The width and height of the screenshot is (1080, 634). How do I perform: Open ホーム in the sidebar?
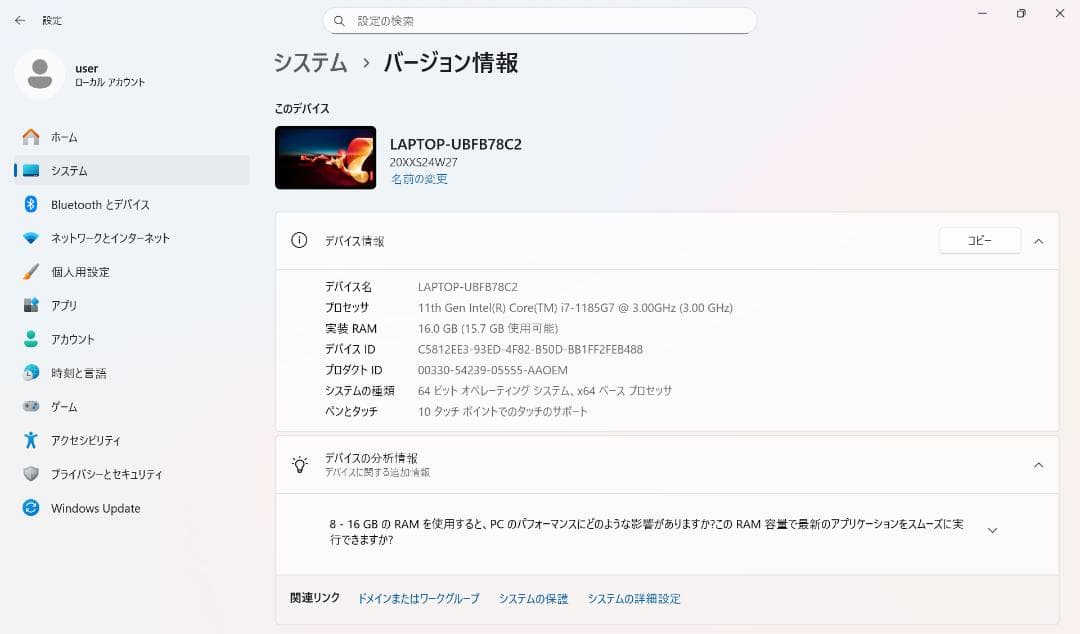(x=132, y=137)
